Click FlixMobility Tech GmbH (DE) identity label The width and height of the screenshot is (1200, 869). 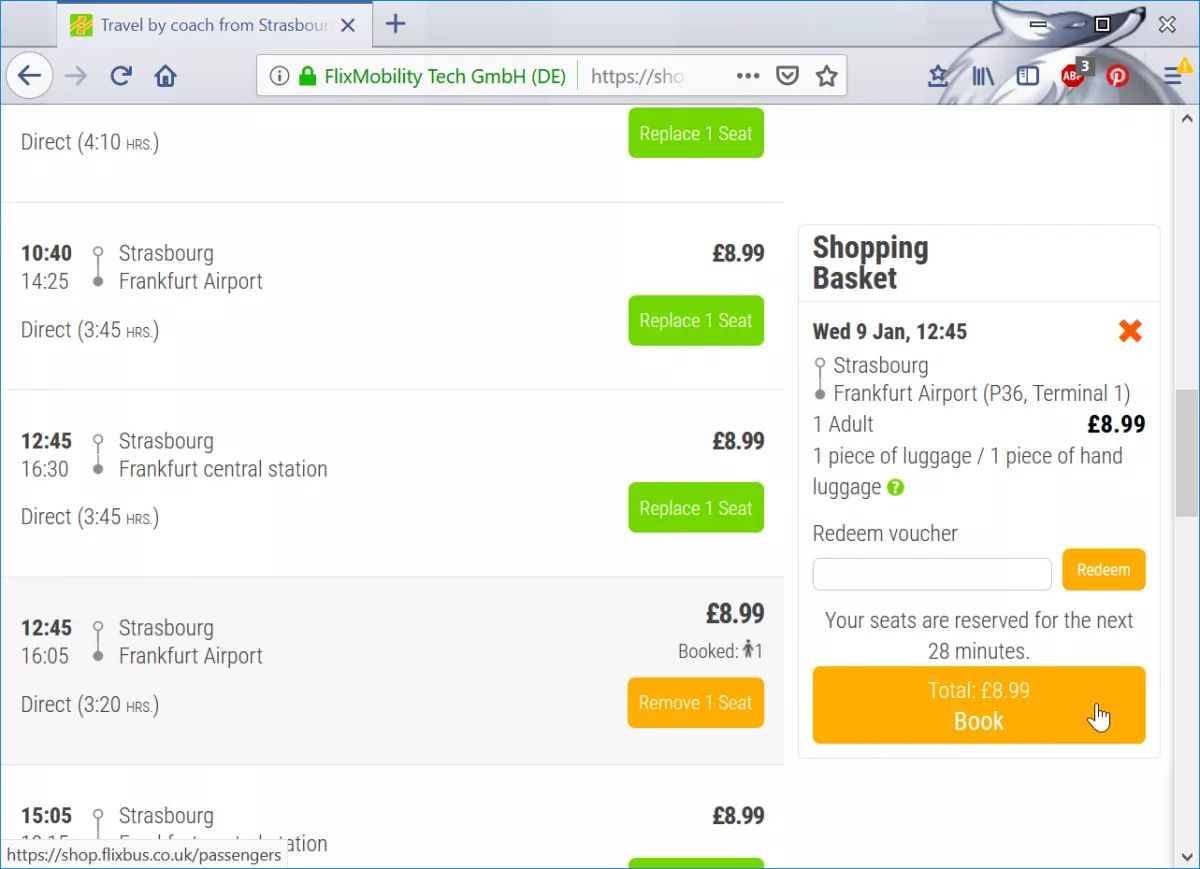click(x=445, y=76)
